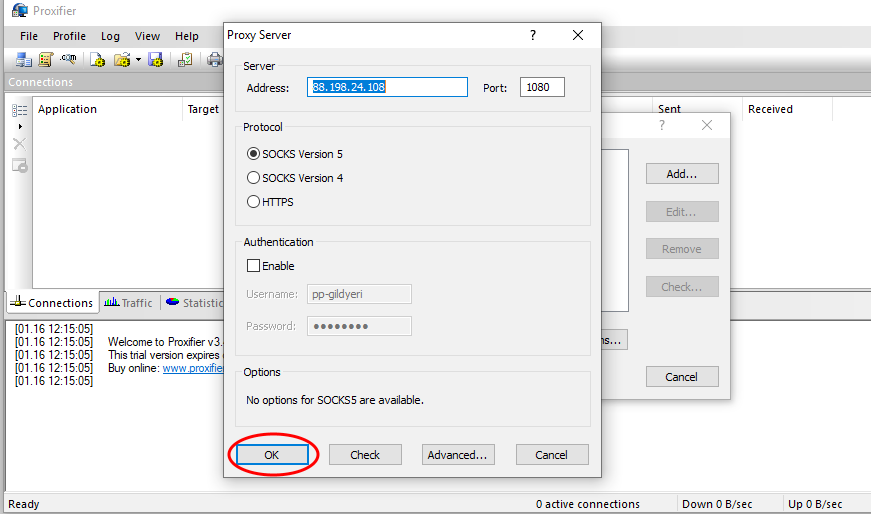Open the Advanced... proxy settings
Screen dimensions: 871x514
[458, 455]
